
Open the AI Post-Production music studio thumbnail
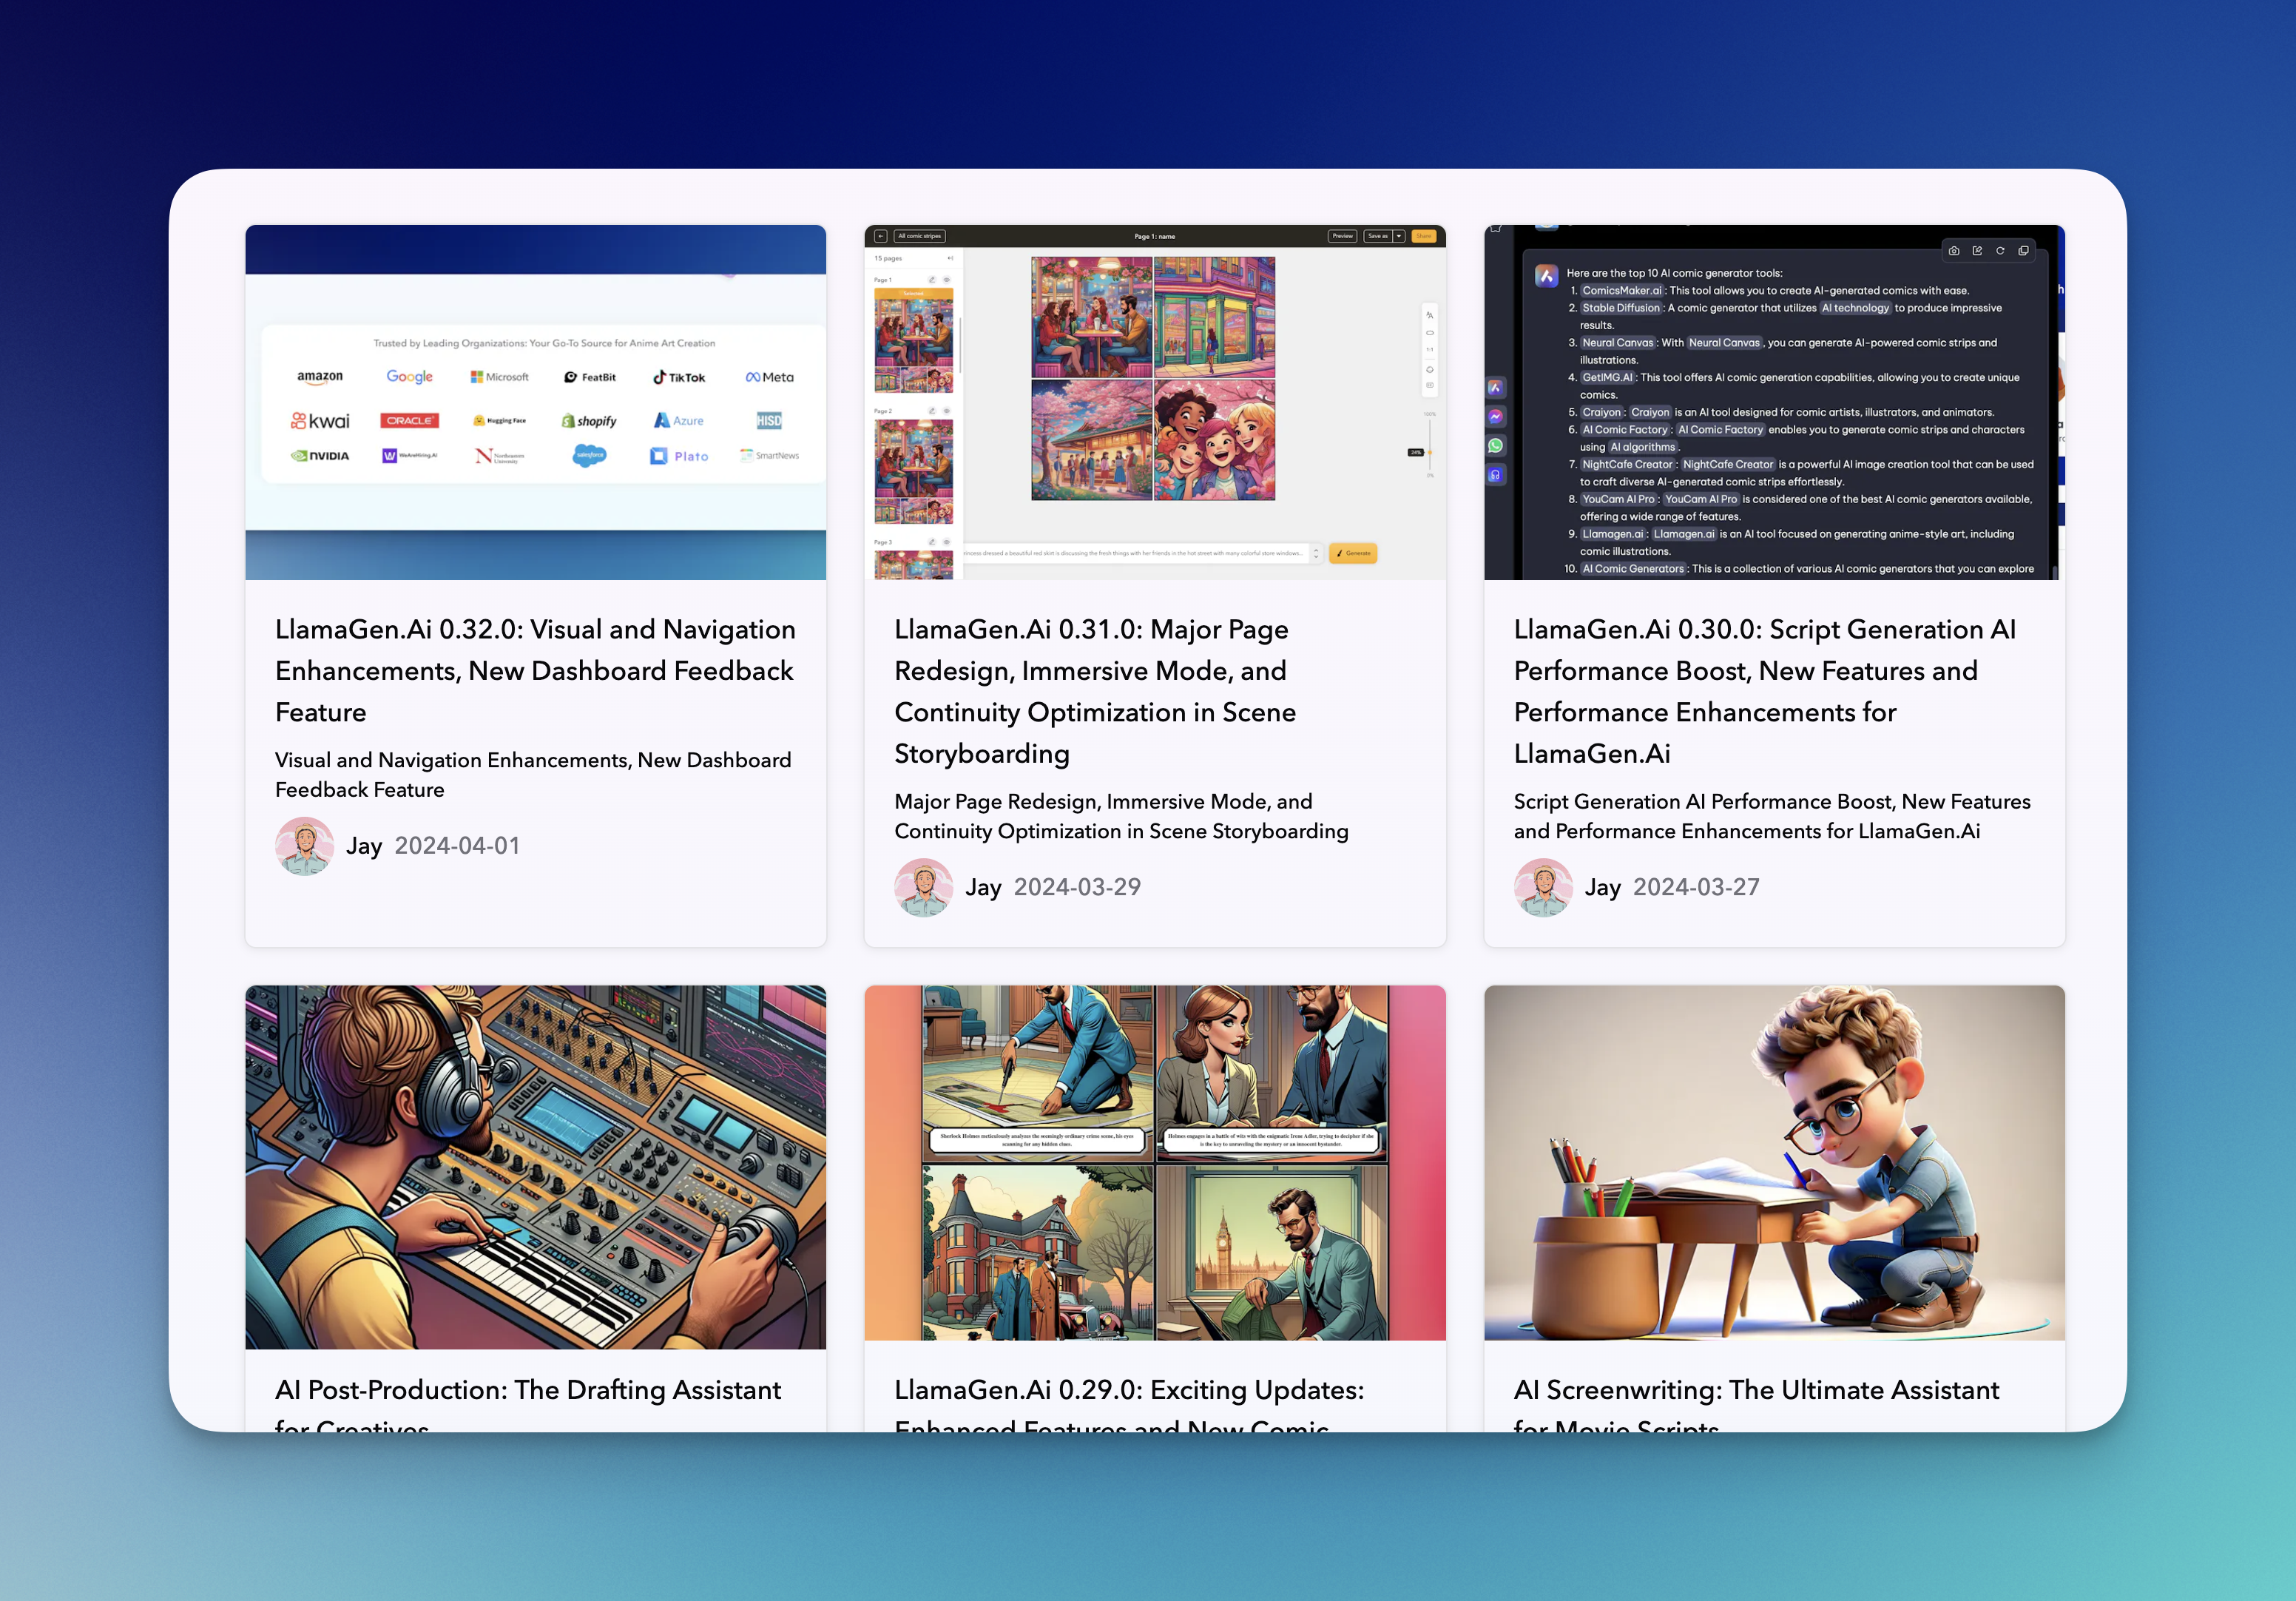tap(535, 1166)
